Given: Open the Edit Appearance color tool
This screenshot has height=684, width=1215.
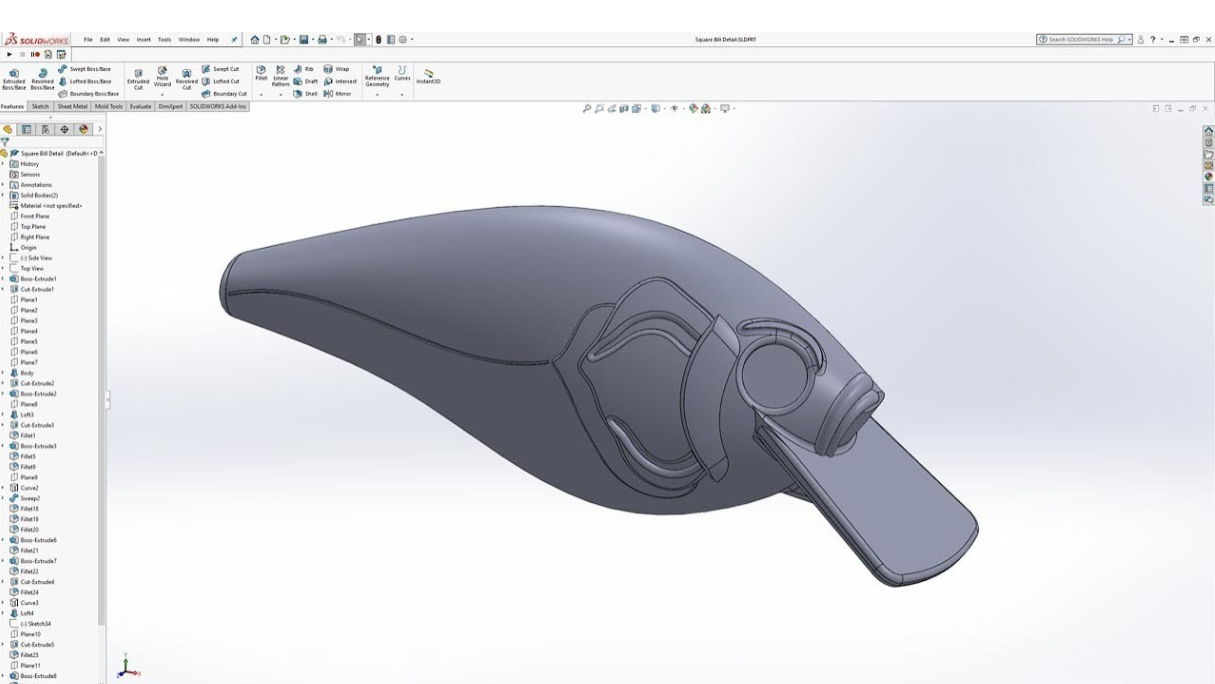Looking at the screenshot, I should (693, 108).
